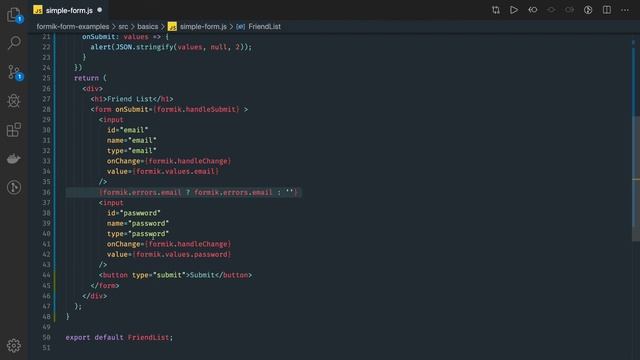Open the Git graph icon in sidebar
Image resolution: width=640 pixels, height=360 pixels.
14,187
